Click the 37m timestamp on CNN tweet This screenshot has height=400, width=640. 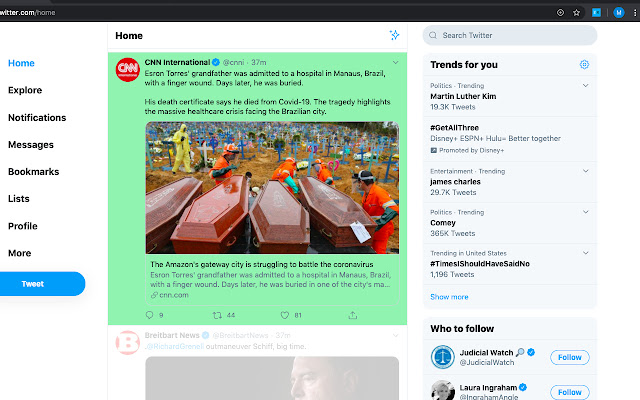click(x=258, y=62)
